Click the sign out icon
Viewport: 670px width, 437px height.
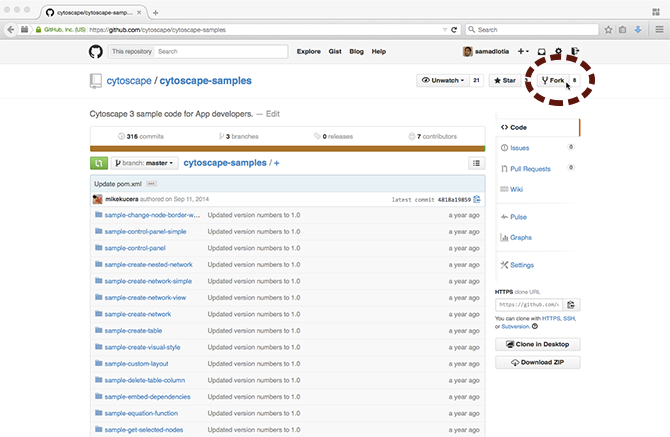(x=575, y=51)
